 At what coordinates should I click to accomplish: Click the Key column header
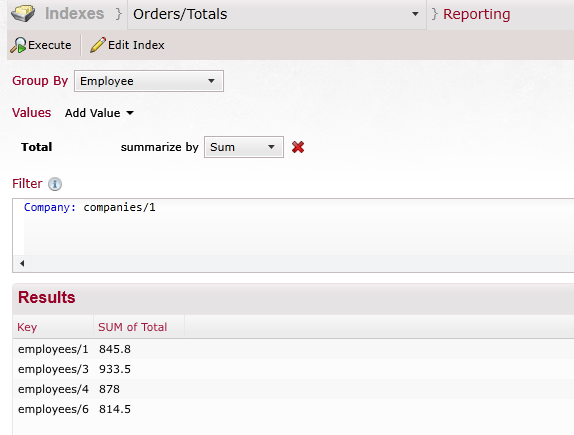click(53, 327)
